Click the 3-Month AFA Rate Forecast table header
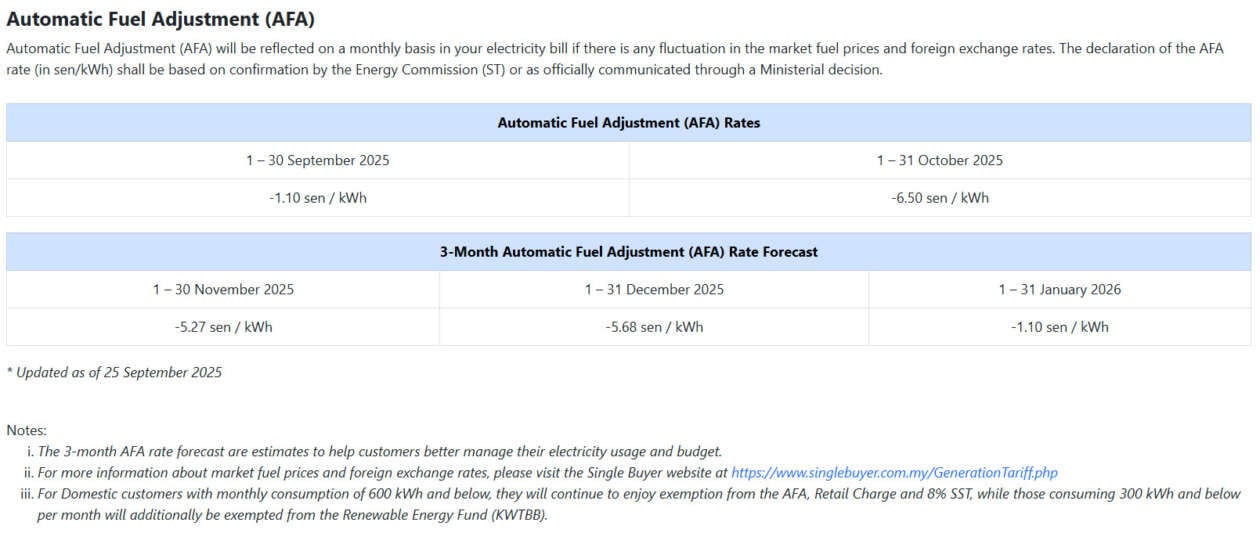Viewport: 1260px width, 533px height. tap(628, 252)
